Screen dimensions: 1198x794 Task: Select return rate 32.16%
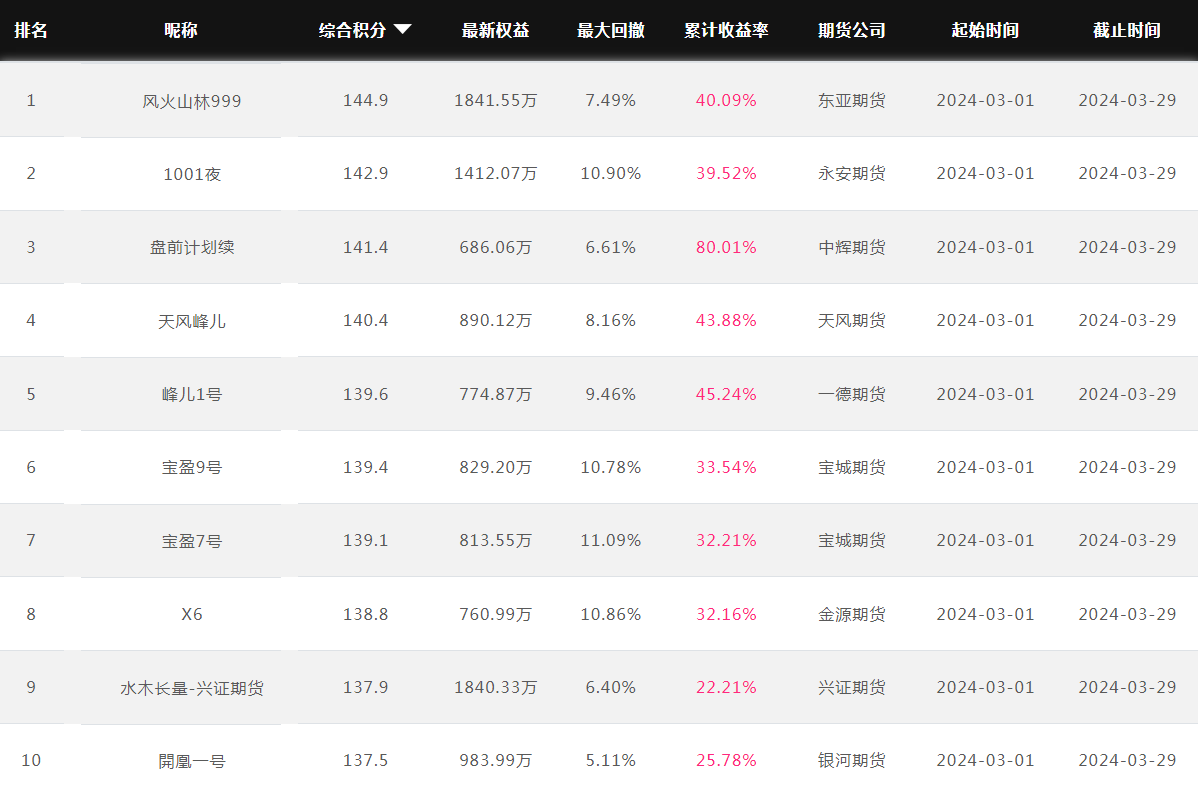pyautogui.click(x=726, y=614)
